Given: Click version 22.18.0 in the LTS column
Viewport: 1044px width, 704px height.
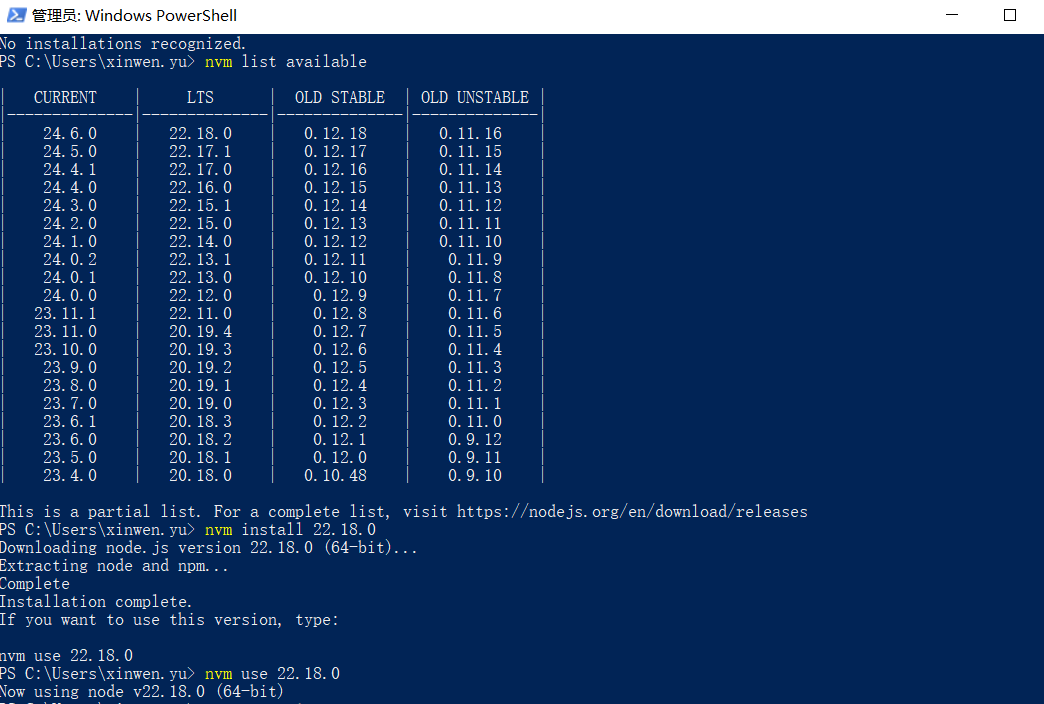Looking at the screenshot, I should click(200, 134).
